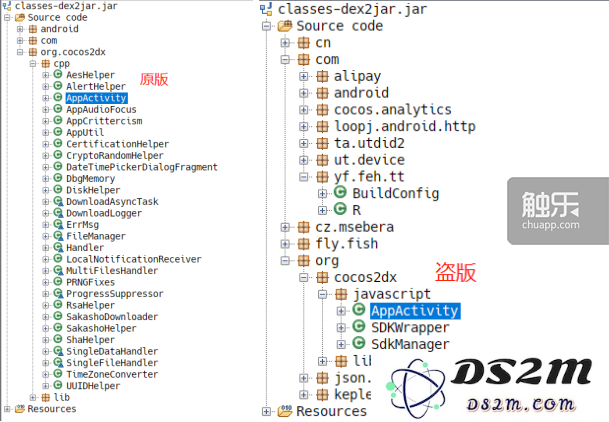Select ProgressSuppressor class label
The width and height of the screenshot is (609, 422).
point(115,293)
